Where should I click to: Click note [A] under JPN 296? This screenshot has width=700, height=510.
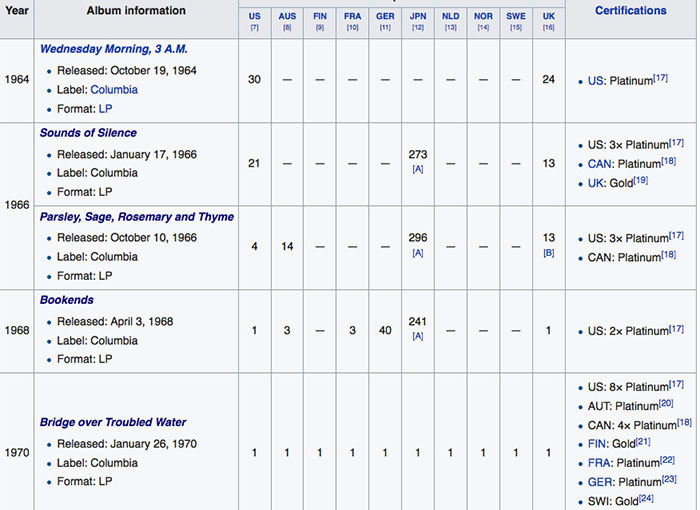click(x=417, y=253)
